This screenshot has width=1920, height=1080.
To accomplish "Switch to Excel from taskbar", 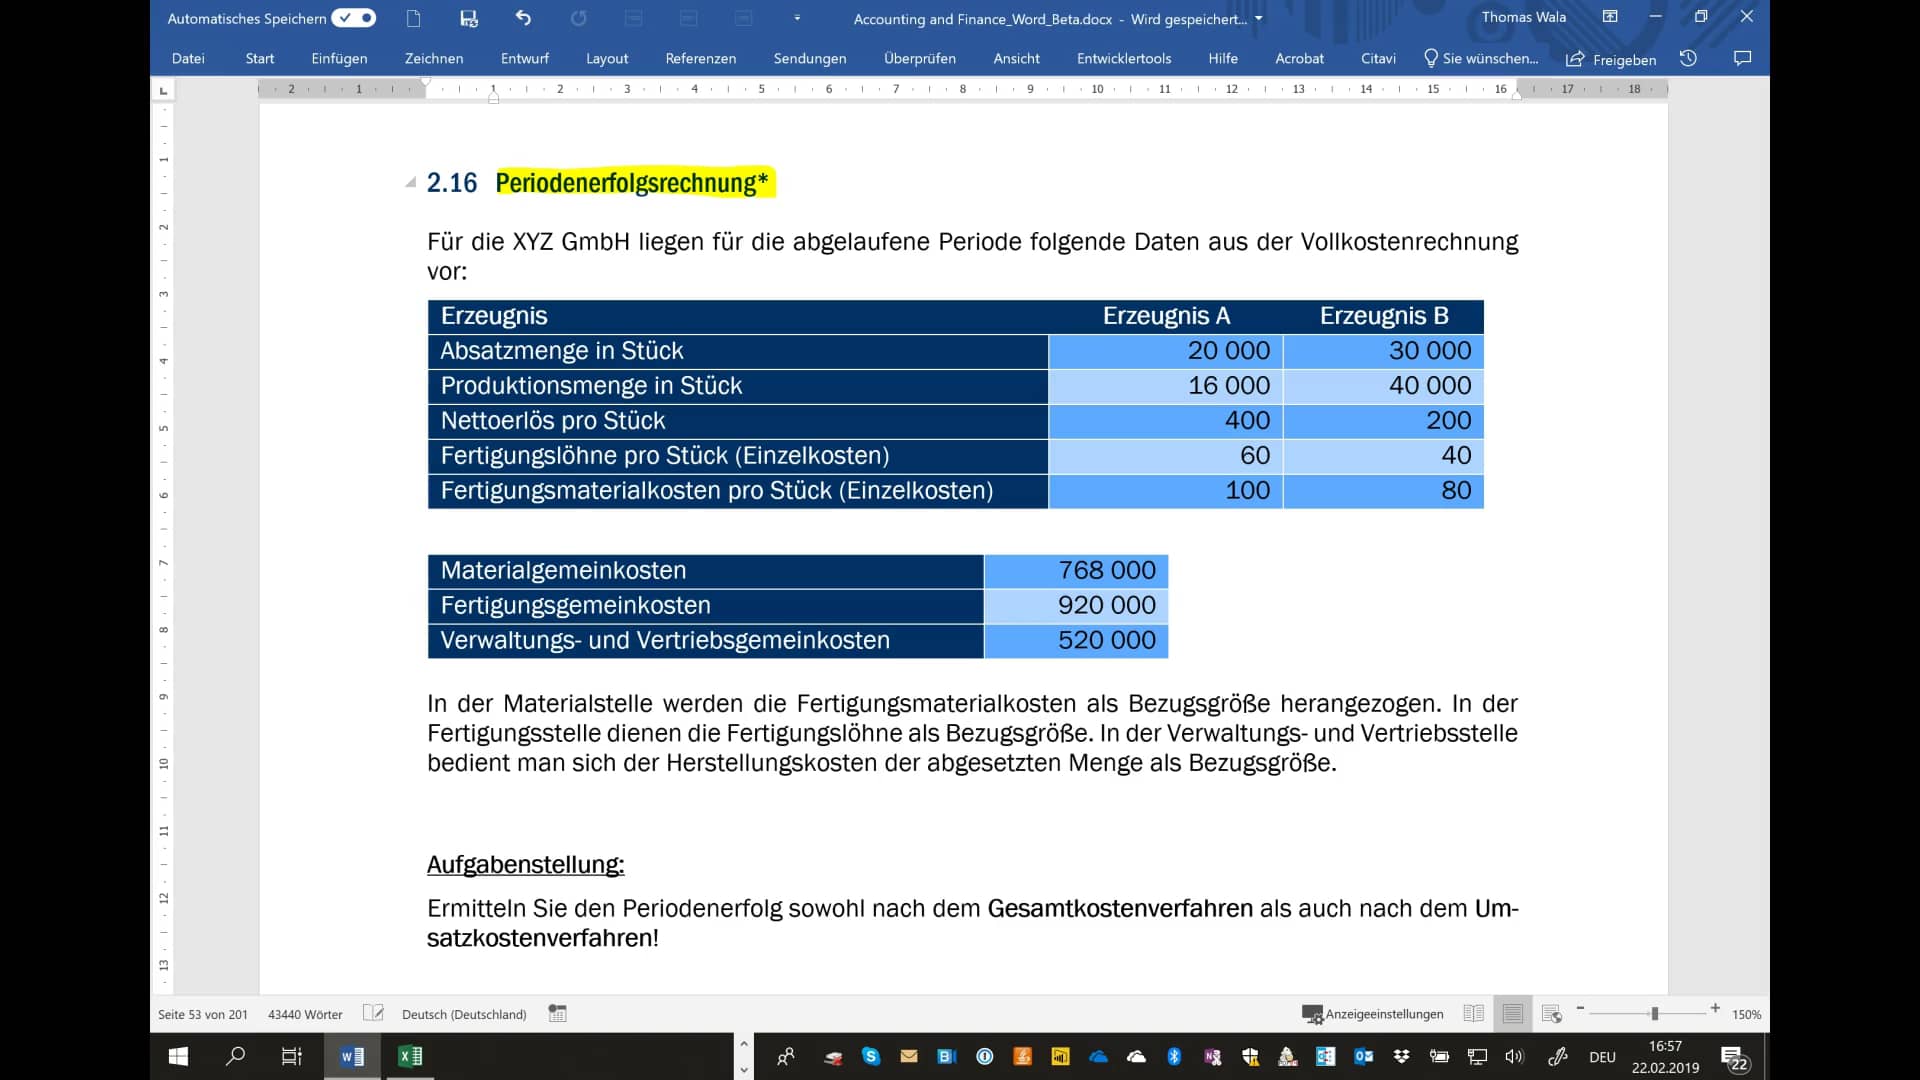I will 410,1056.
